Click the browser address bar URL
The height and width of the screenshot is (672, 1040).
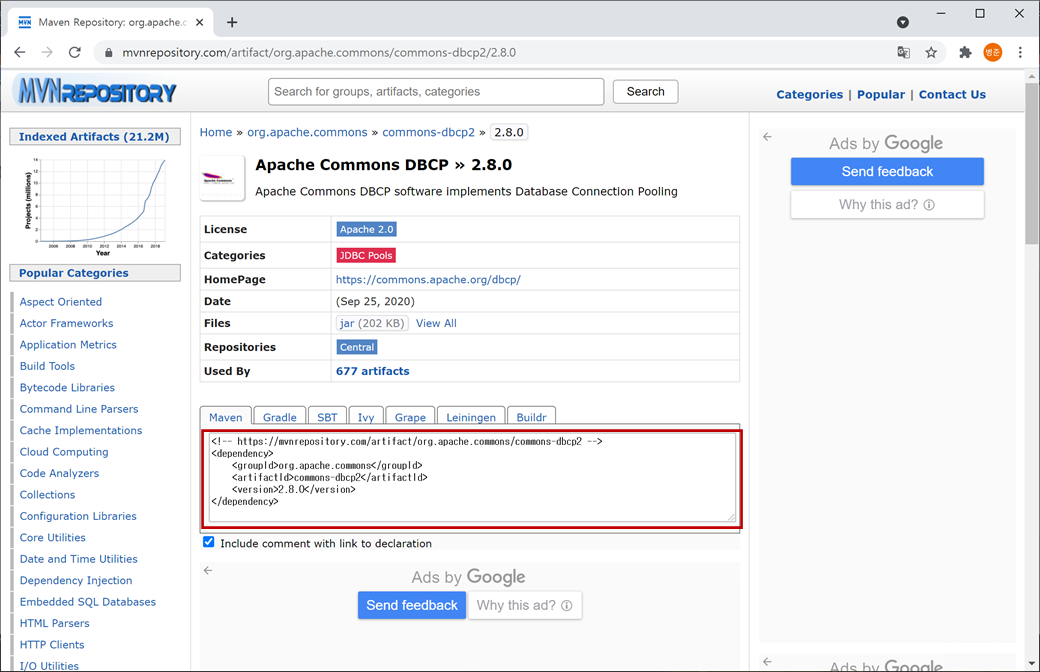coord(319,52)
